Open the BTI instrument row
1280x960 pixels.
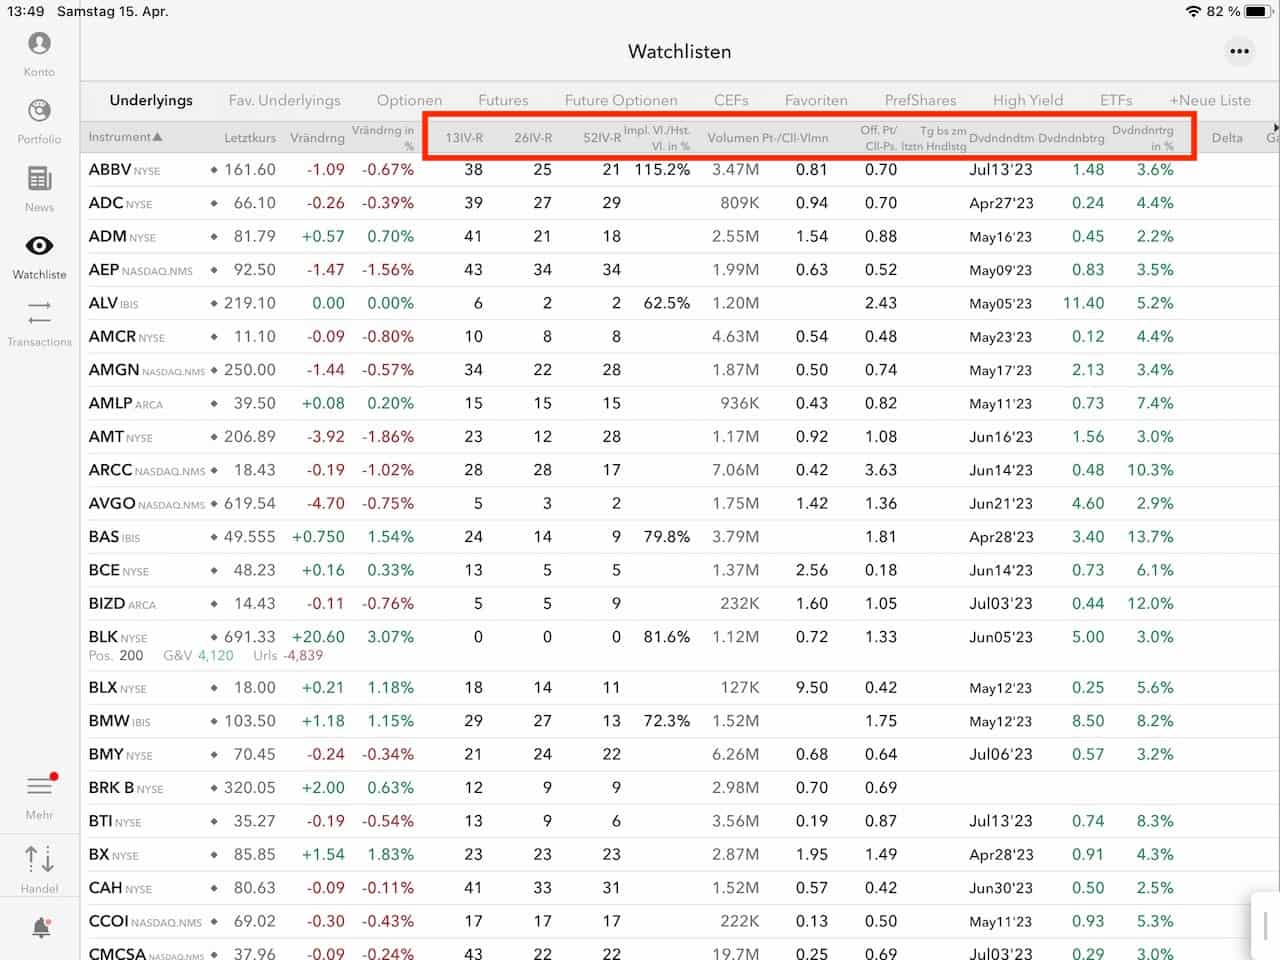point(680,821)
